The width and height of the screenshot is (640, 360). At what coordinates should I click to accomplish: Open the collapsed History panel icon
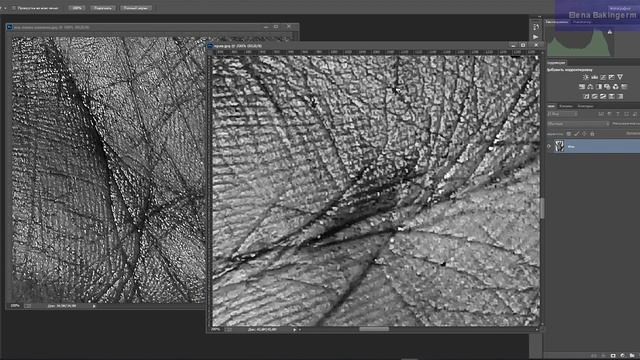536,27
